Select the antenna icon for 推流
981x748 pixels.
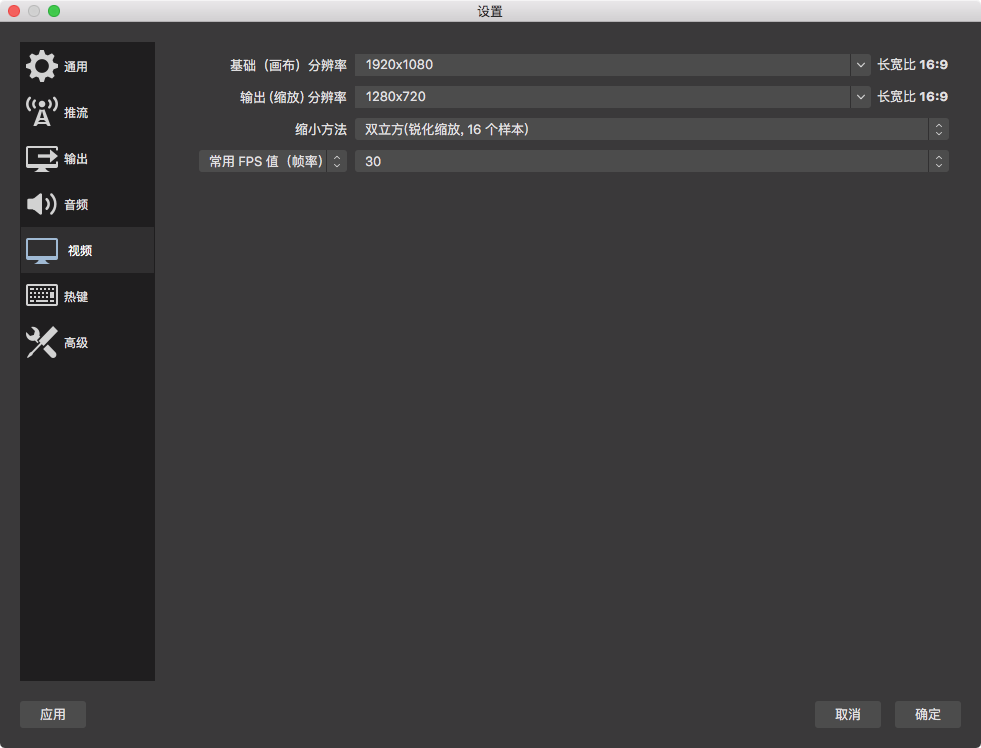pyautogui.click(x=42, y=112)
